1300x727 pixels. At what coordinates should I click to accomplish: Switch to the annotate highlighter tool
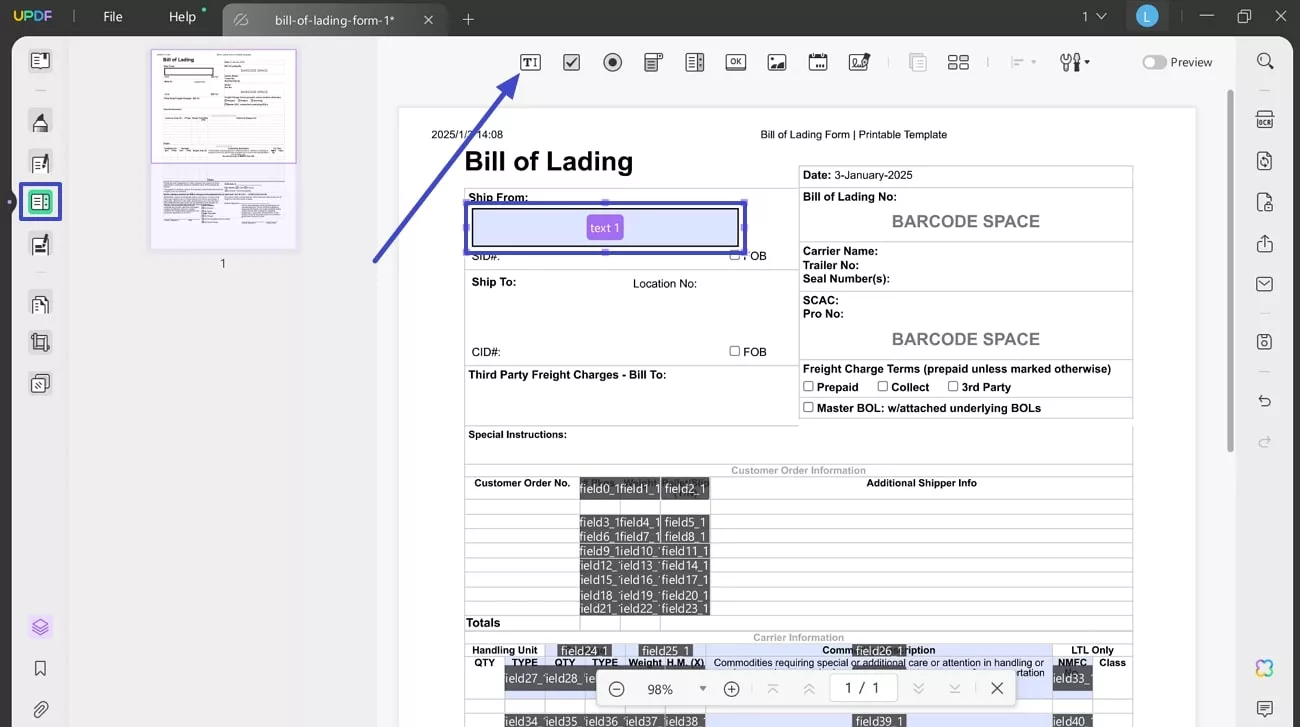(x=40, y=121)
